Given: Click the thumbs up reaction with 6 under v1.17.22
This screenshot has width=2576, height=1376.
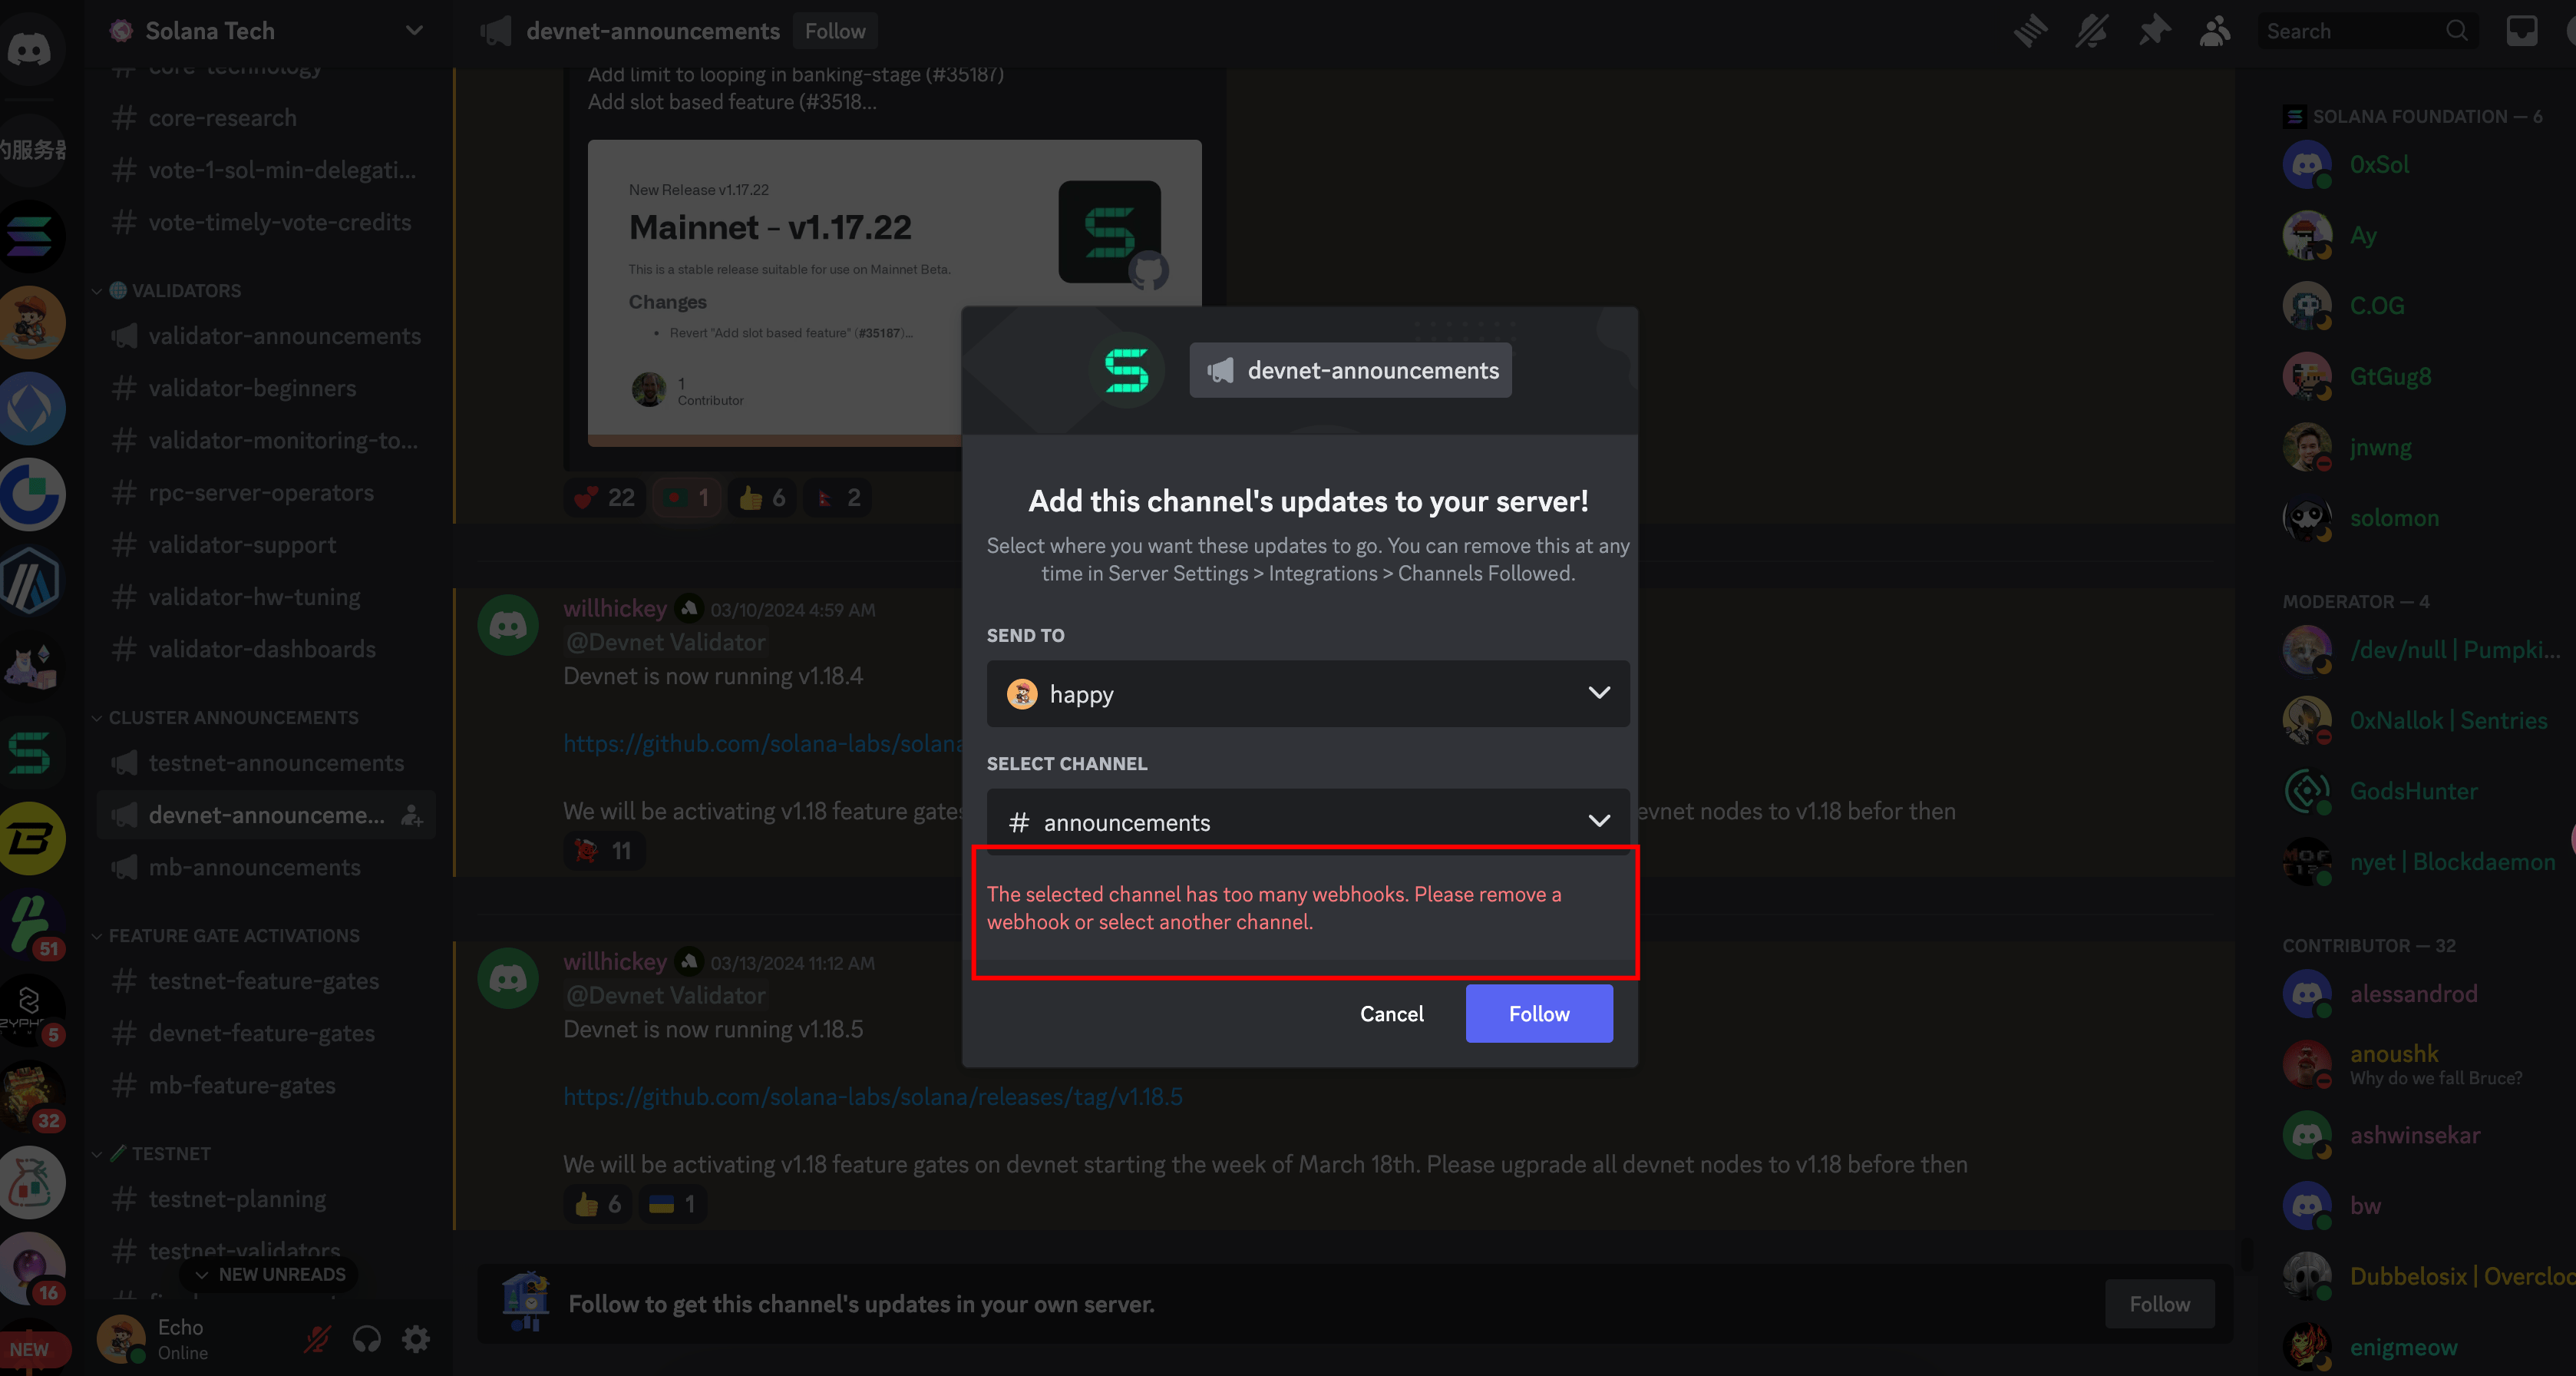Looking at the screenshot, I should pyautogui.click(x=763, y=497).
